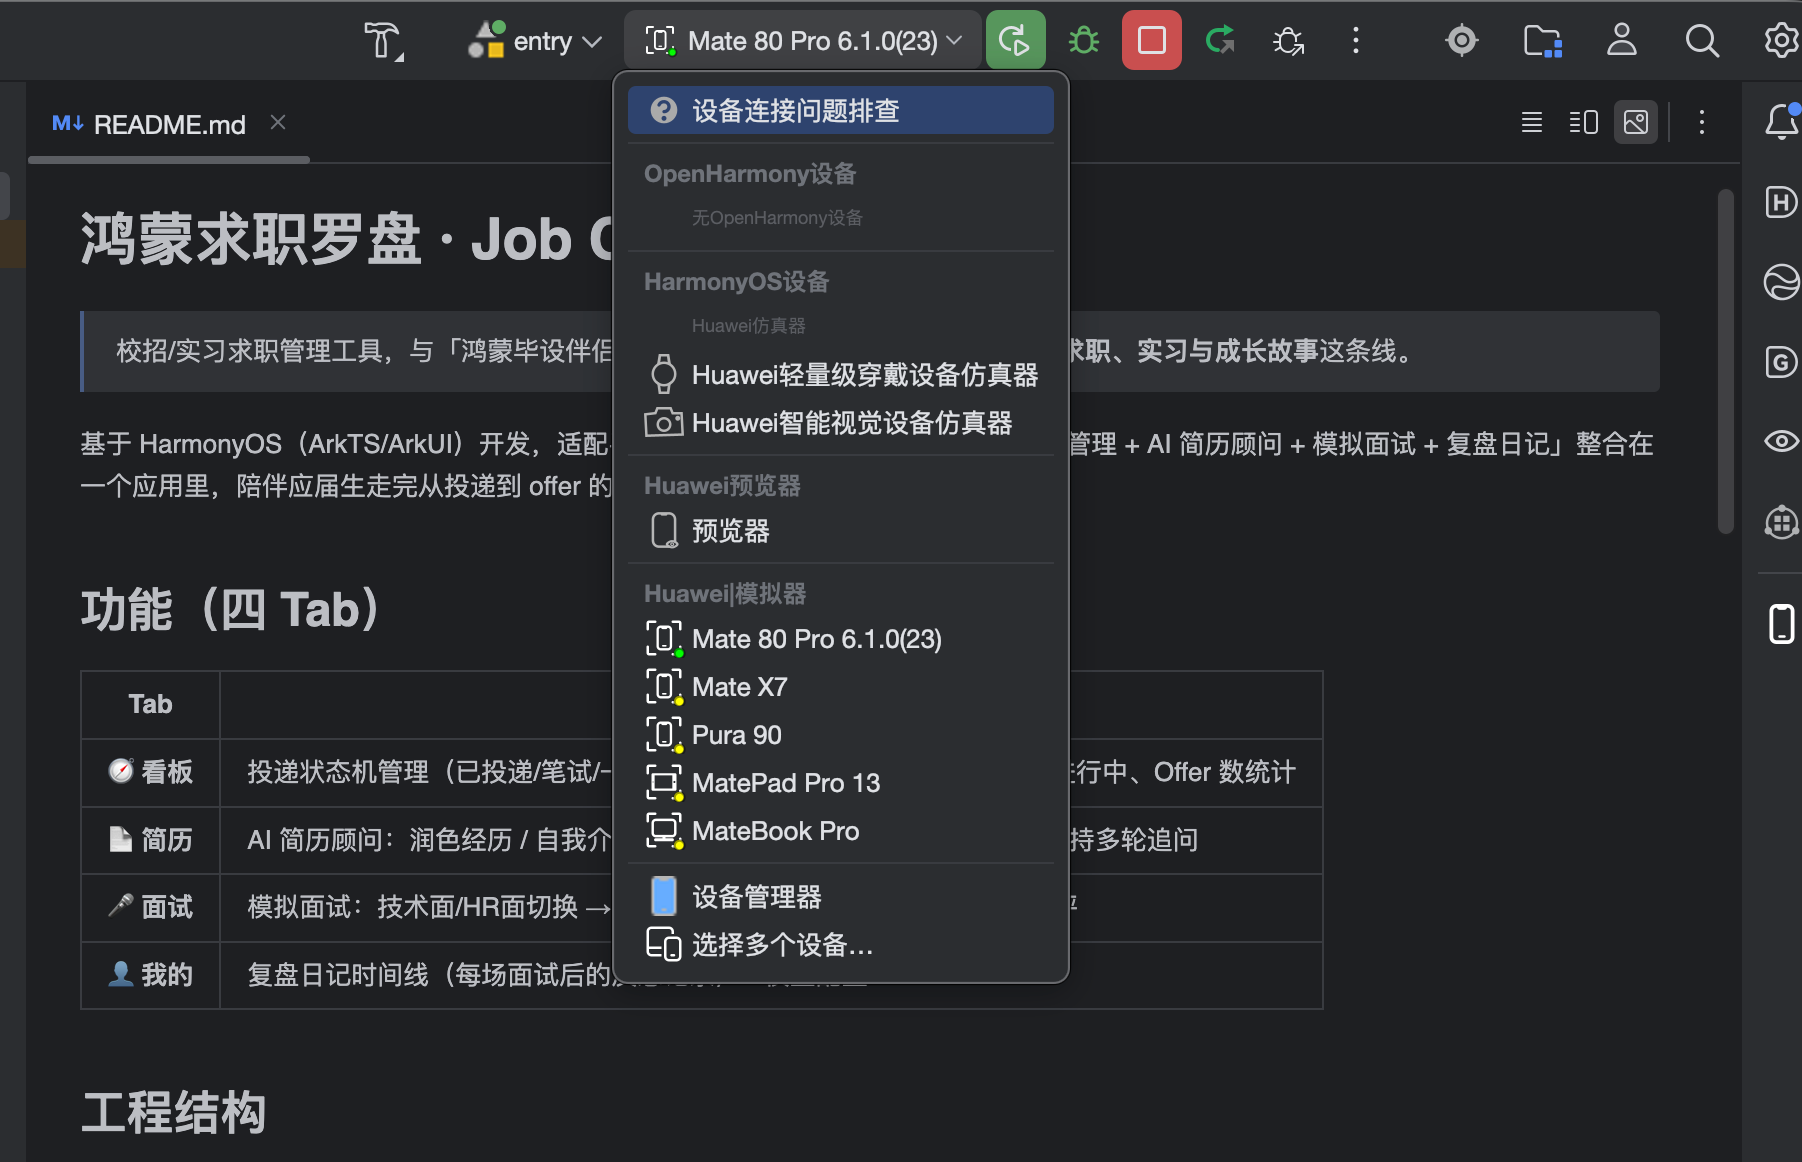1802x1162 pixels.
Task: Click the Tab table header cell
Action: click(150, 704)
